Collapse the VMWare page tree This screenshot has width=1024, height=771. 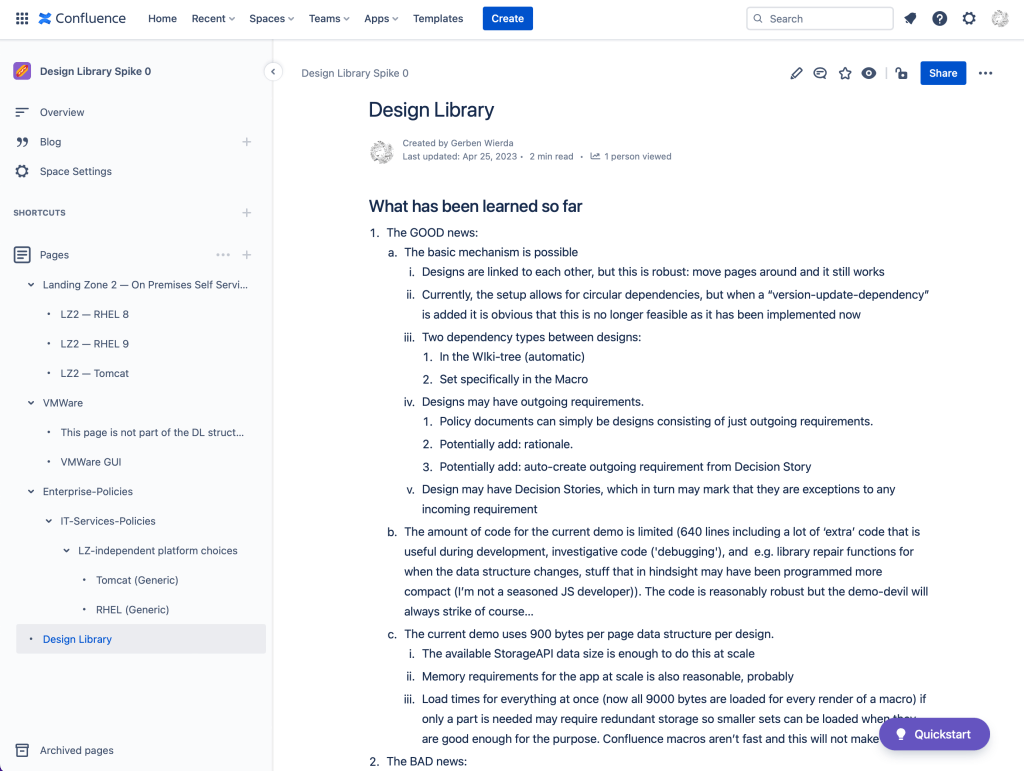[31, 403]
